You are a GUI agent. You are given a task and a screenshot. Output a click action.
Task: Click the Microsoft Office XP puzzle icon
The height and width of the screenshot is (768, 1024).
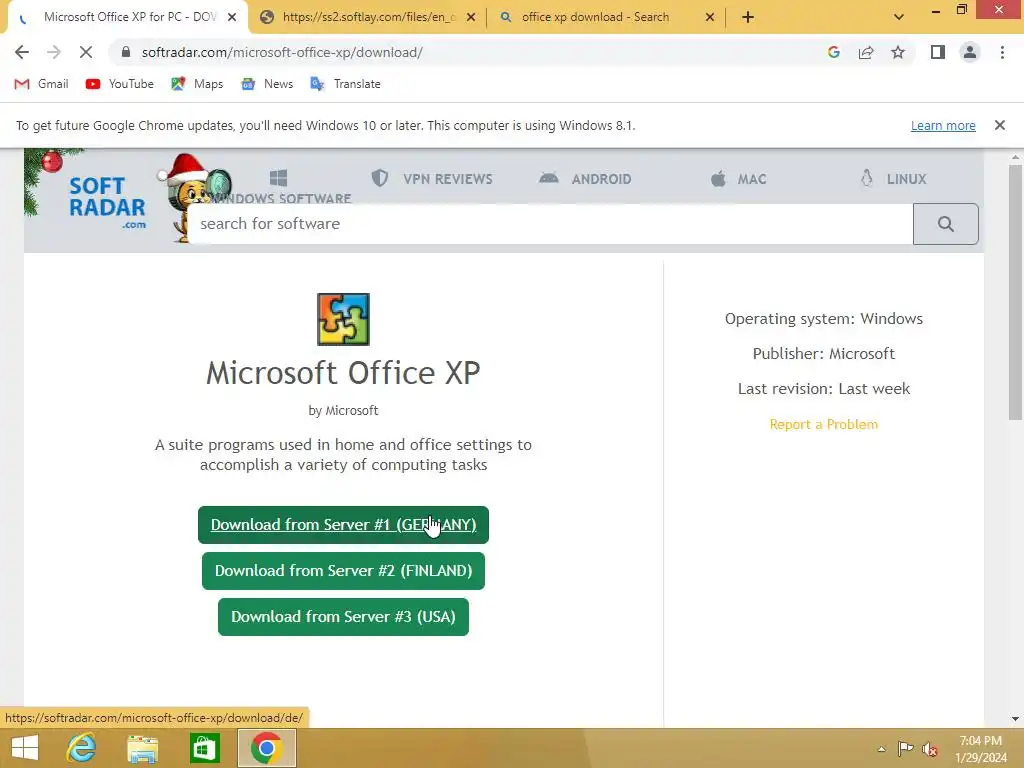point(344,319)
